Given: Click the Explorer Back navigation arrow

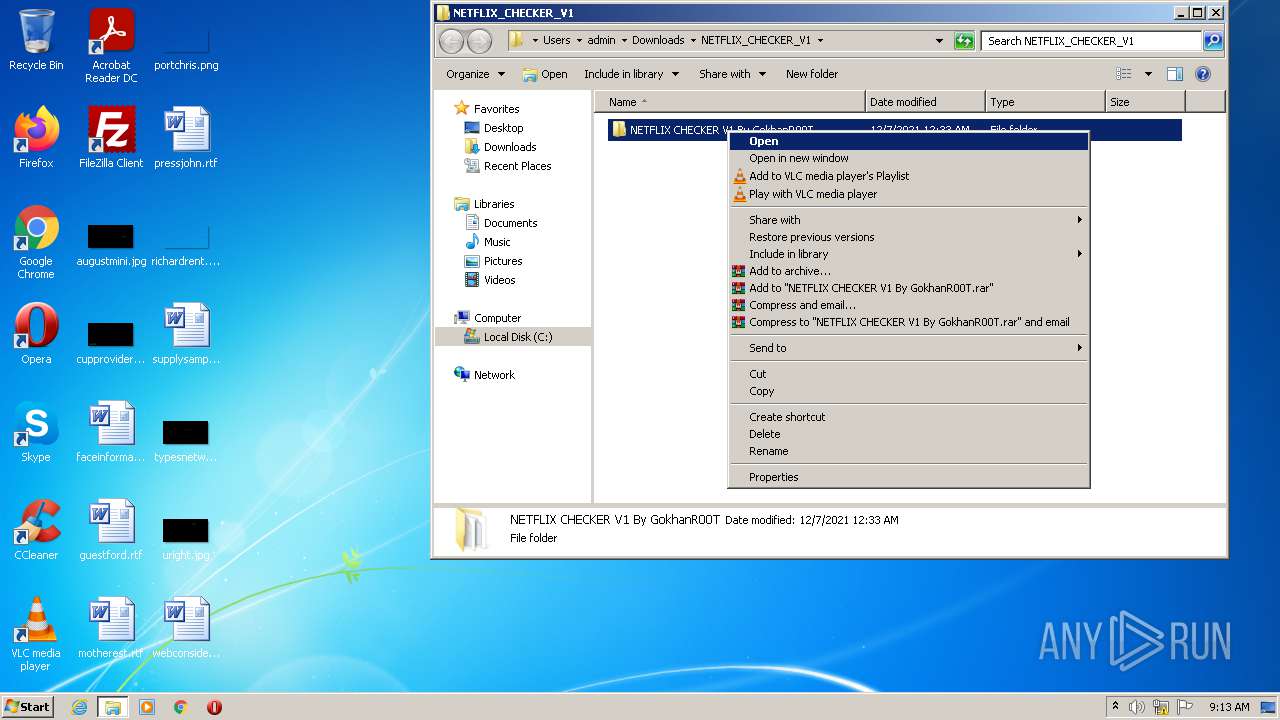Looking at the screenshot, I should tap(452, 41).
